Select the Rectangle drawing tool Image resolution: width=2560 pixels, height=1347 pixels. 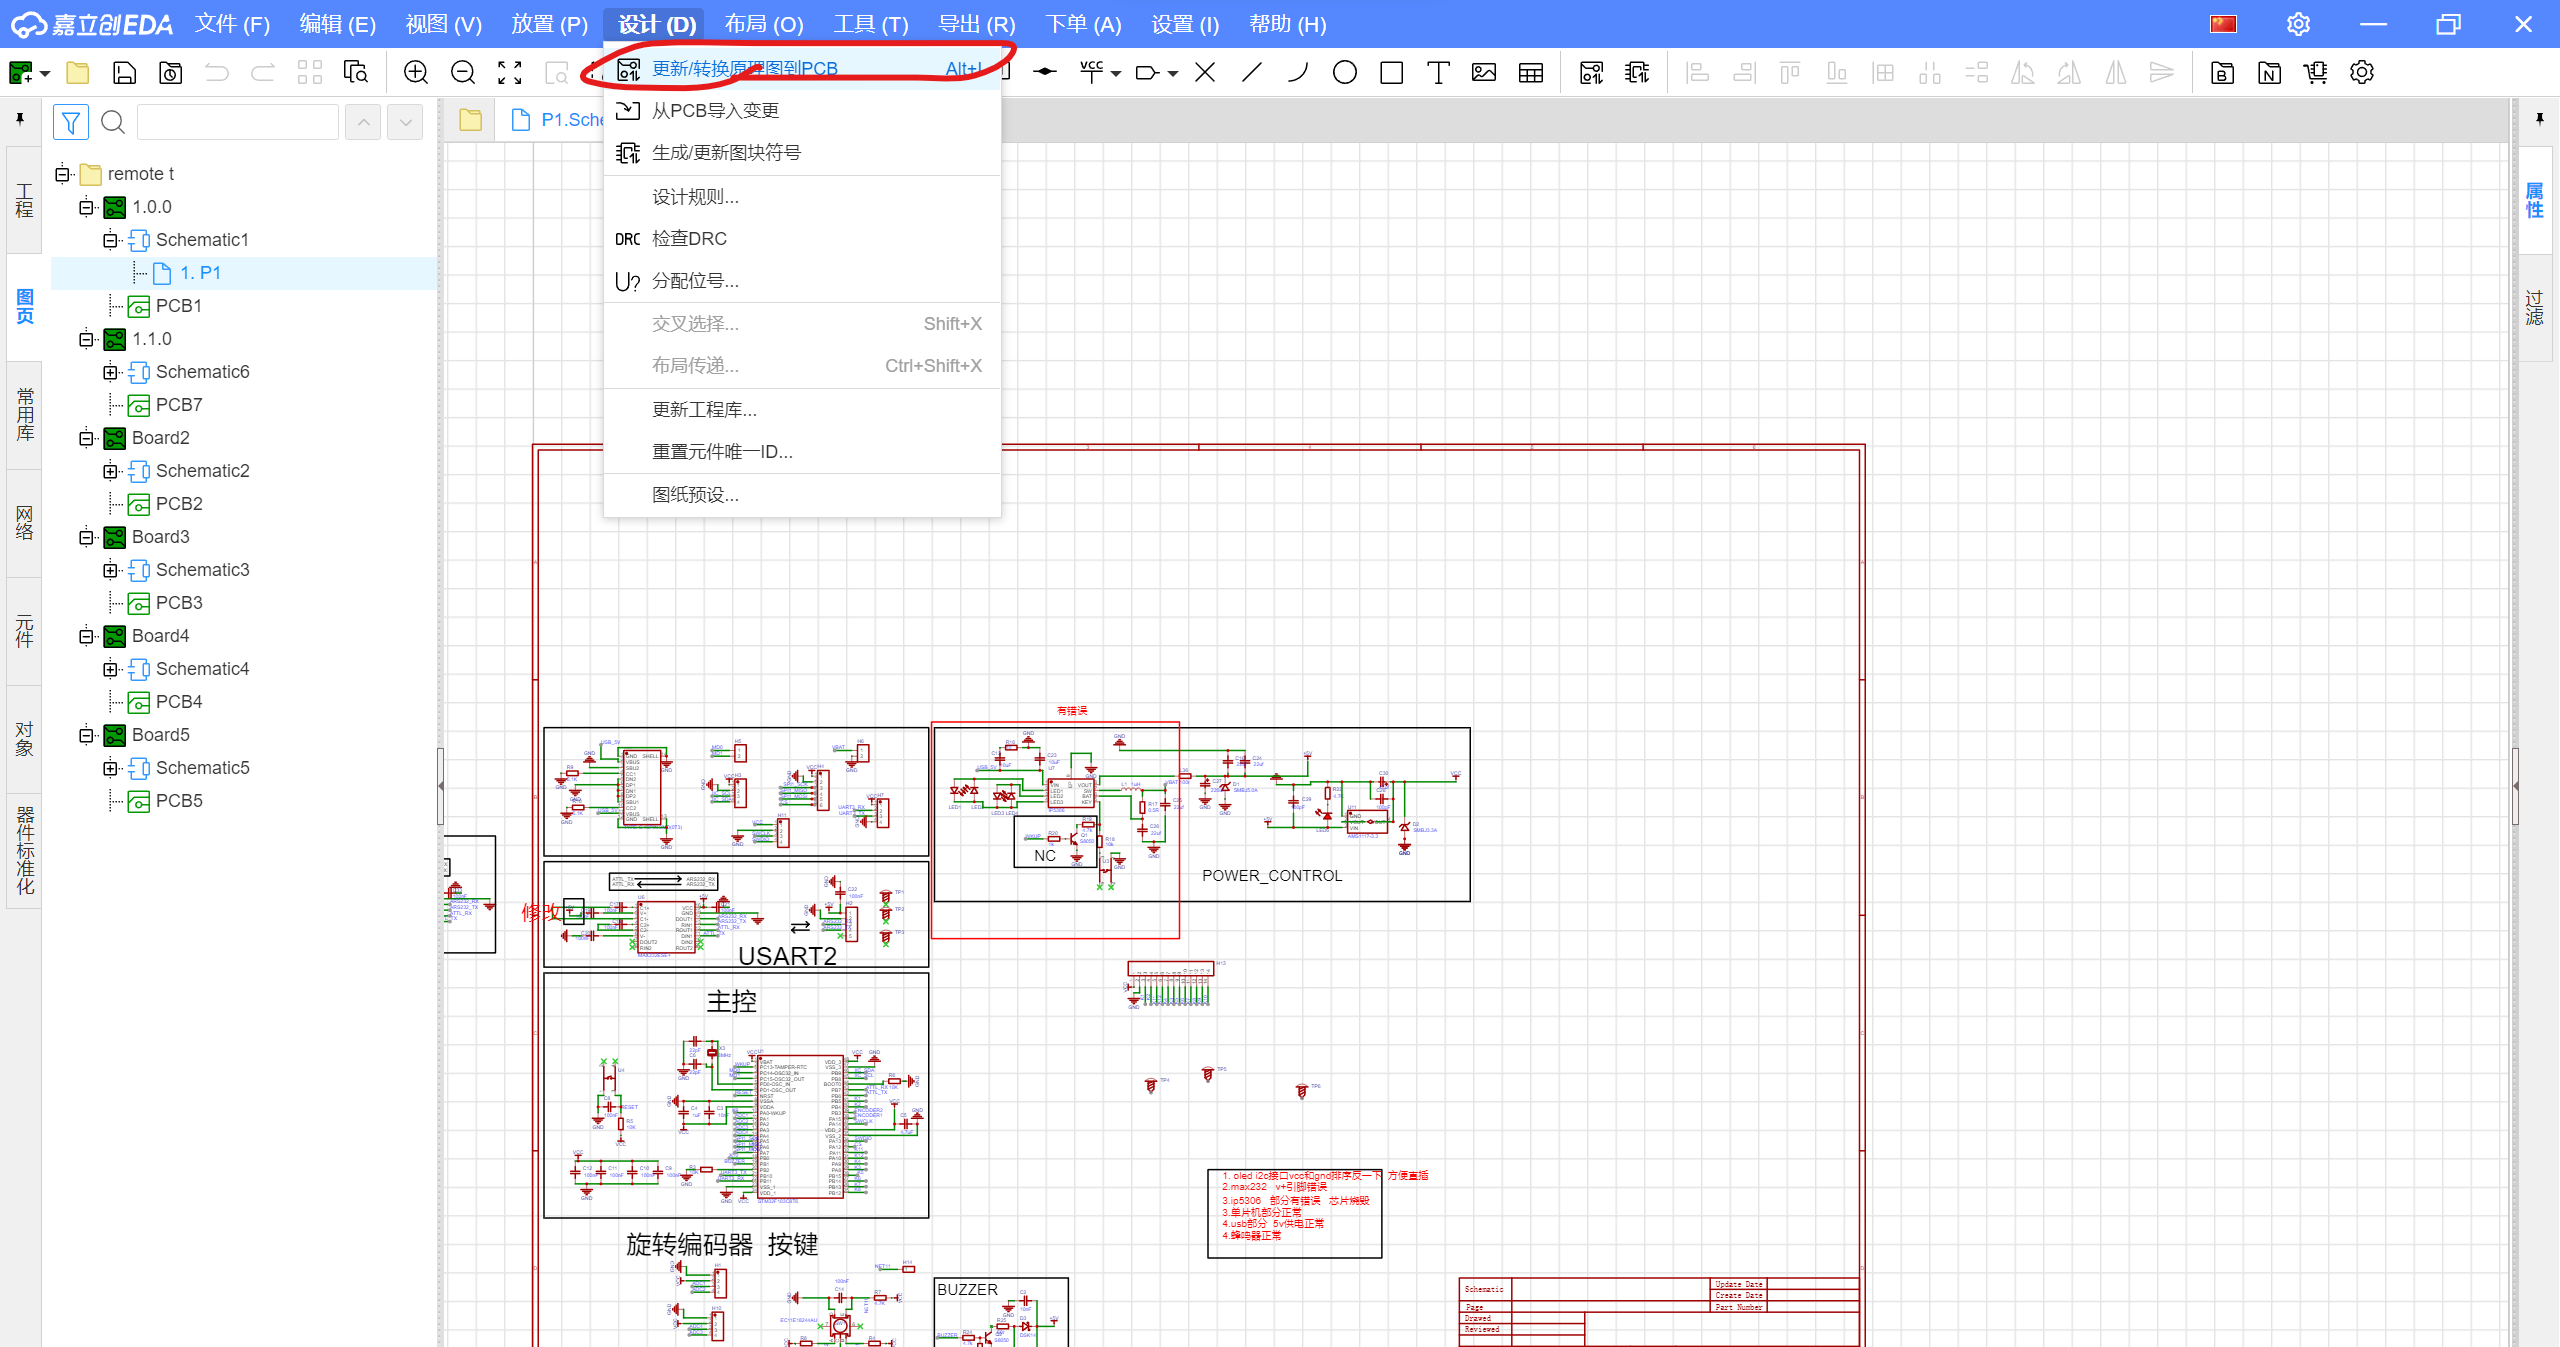click(x=1391, y=72)
